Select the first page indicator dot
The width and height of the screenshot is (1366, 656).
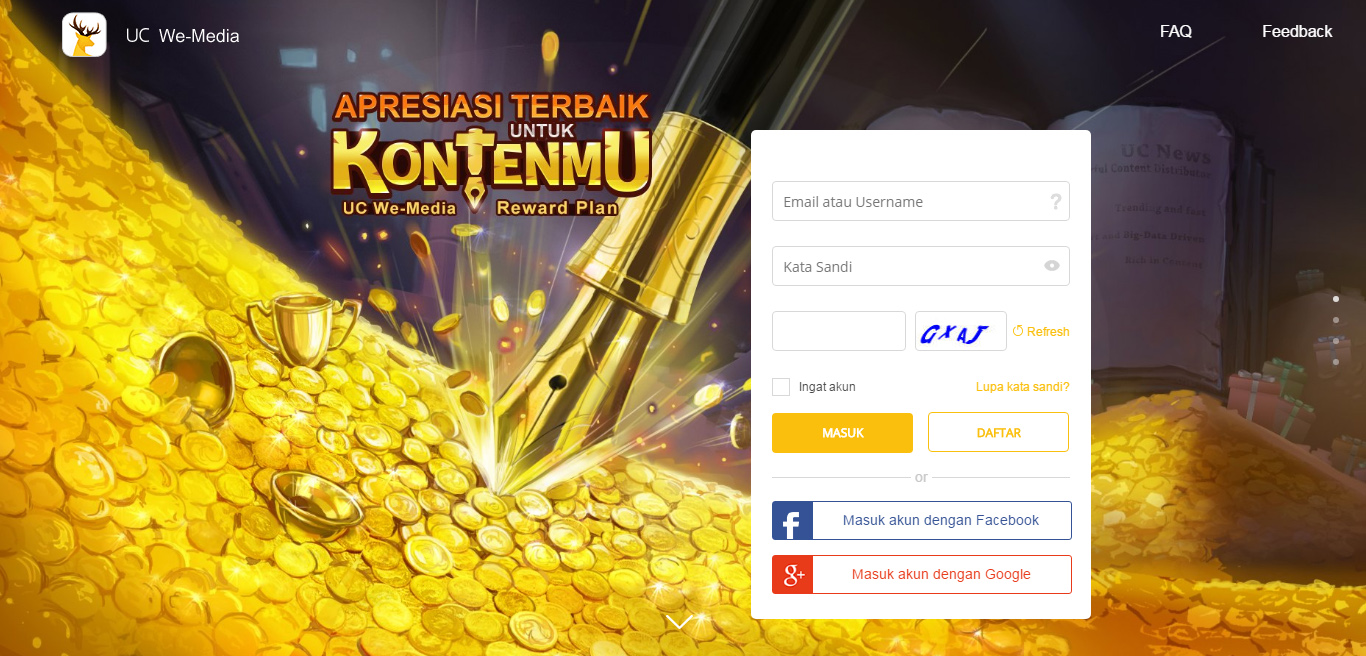(1336, 299)
